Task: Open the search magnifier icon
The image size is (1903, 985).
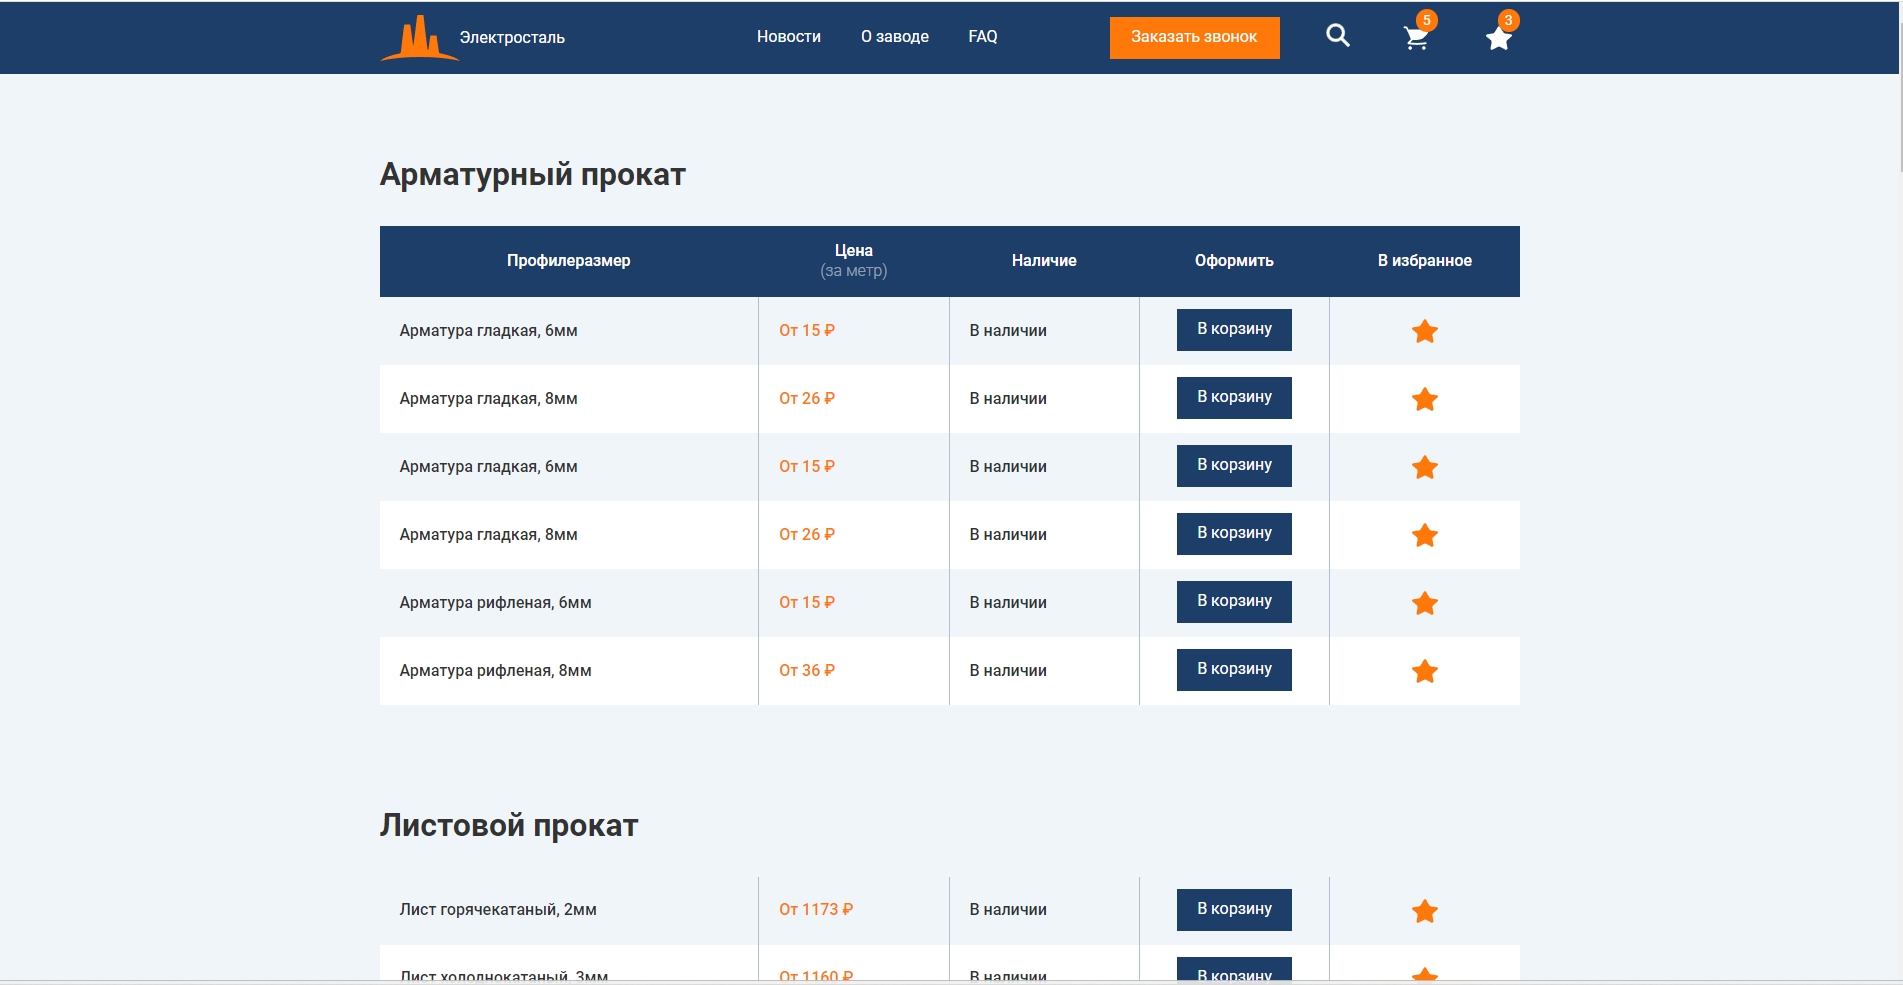Action: click(1337, 37)
